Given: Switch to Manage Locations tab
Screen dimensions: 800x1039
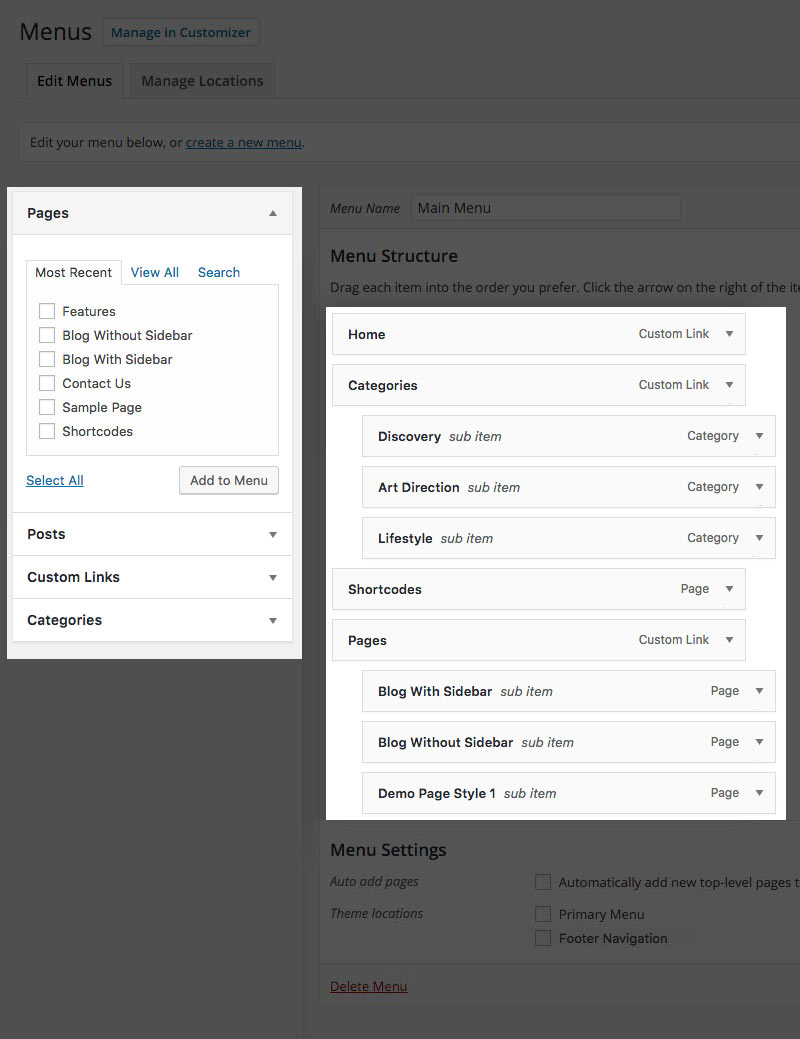Looking at the screenshot, I should (202, 81).
